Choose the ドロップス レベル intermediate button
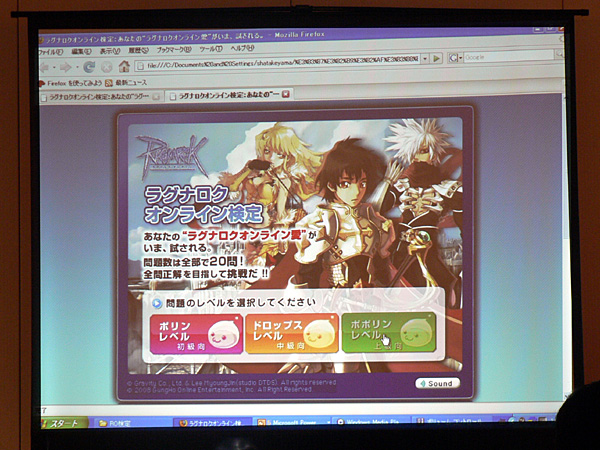The height and width of the screenshot is (450, 600). click(x=292, y=333)
